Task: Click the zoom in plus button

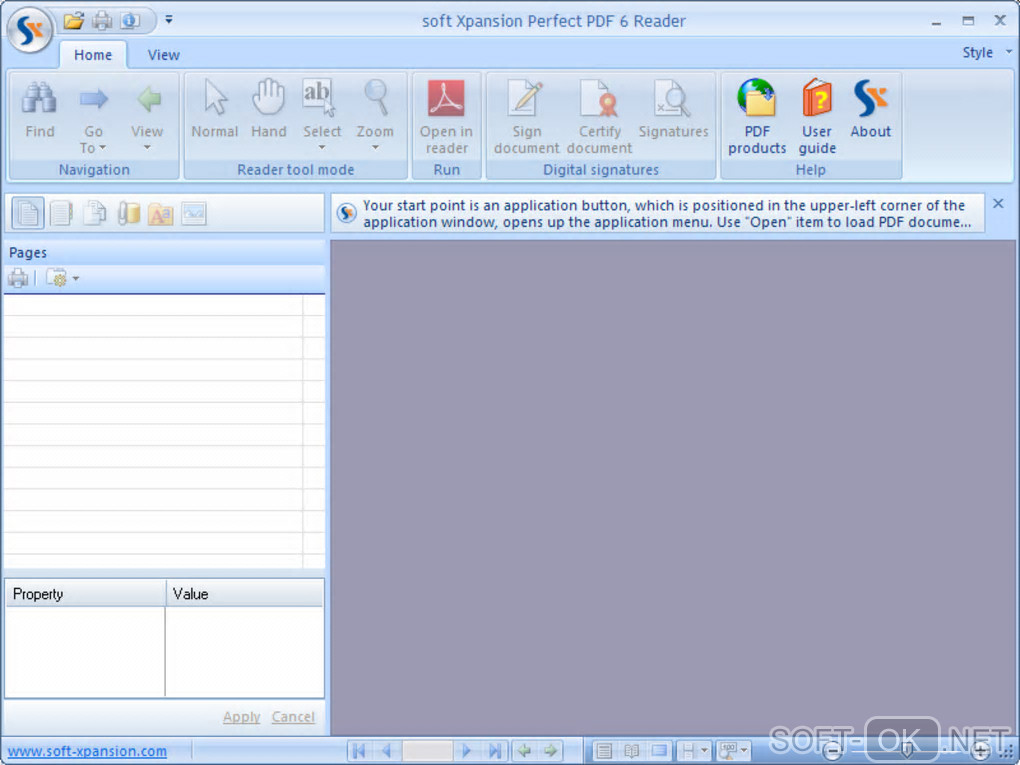Action: pos(981,751)
